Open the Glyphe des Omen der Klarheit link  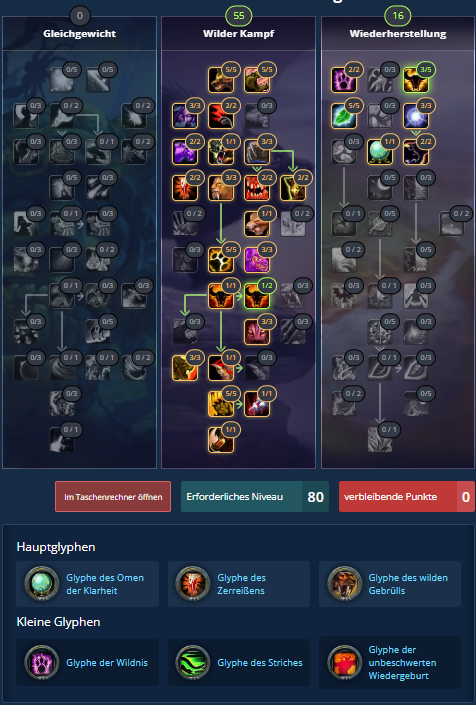click(105, 584)
